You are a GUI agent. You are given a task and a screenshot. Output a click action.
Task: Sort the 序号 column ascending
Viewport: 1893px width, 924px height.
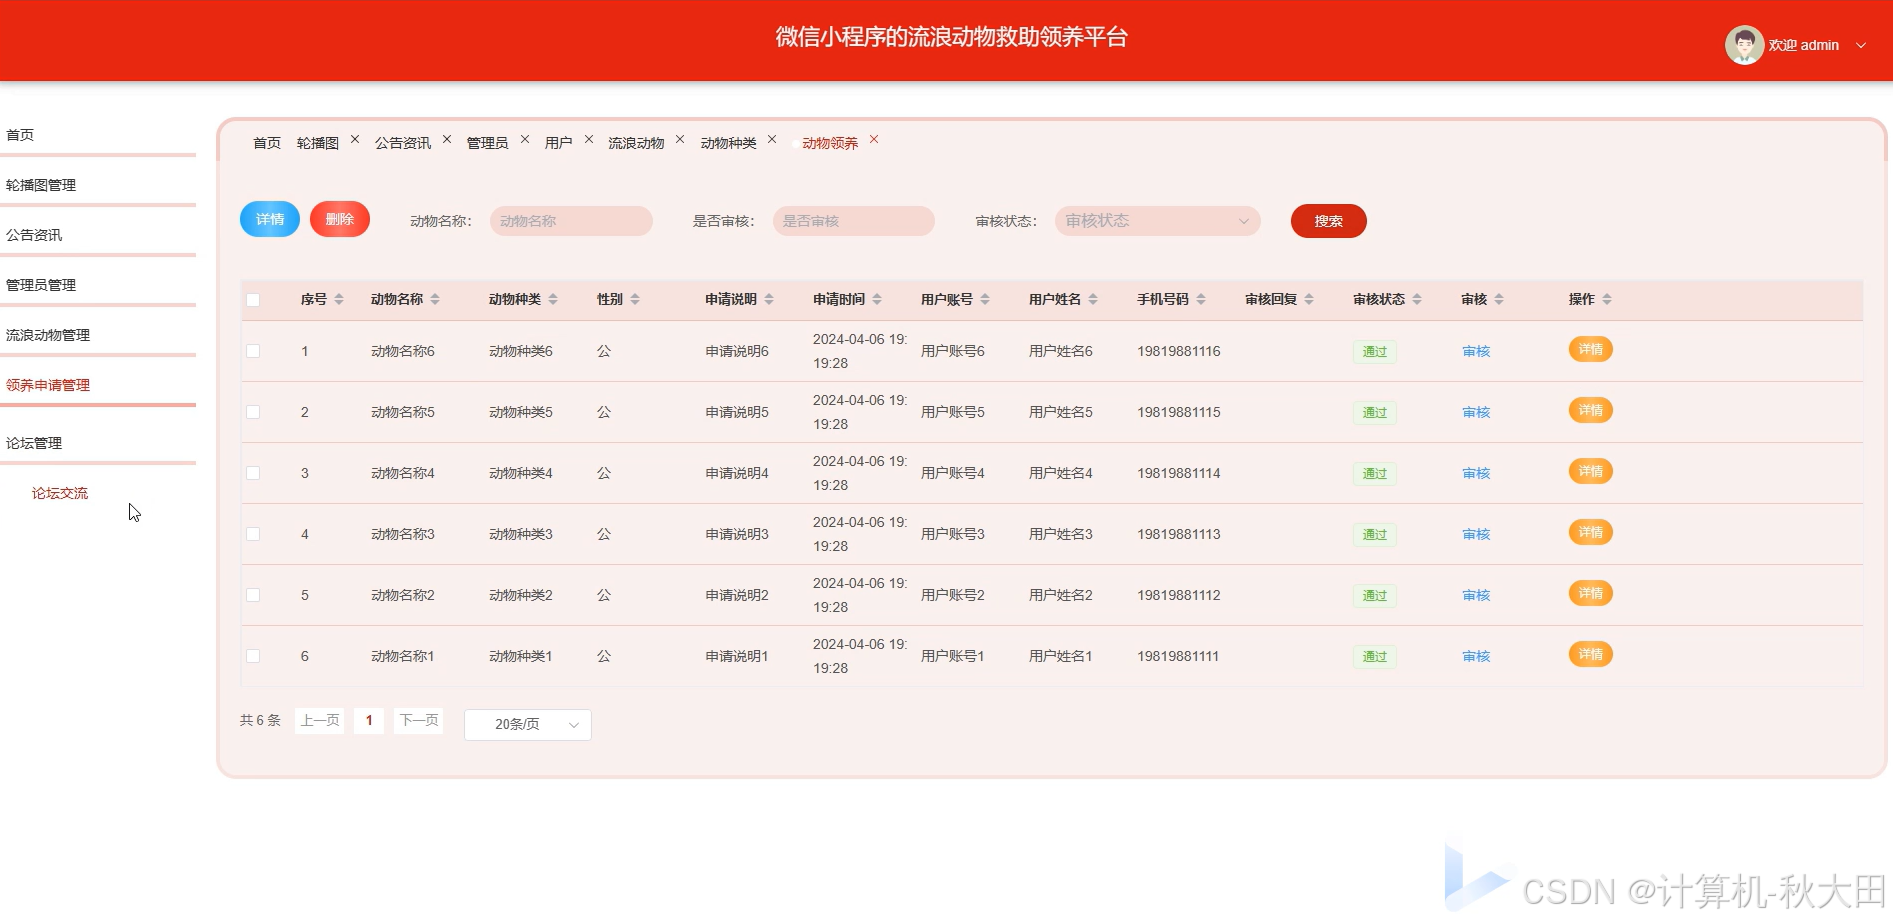pyautogui.click(x=339, y=294)
